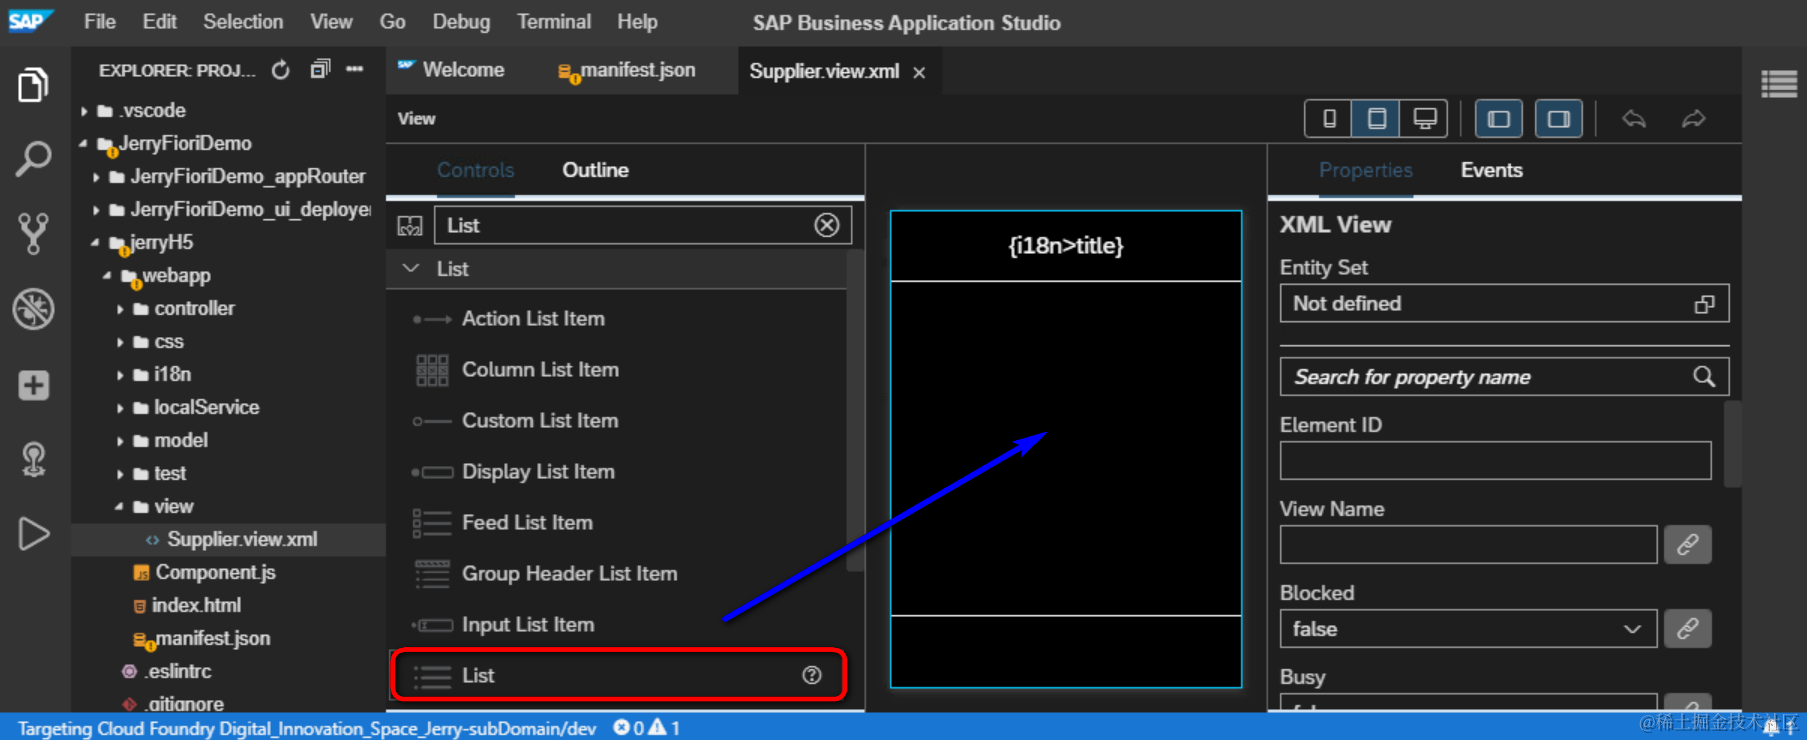Click the Run play triangle in sidebar
Image resolution: width=1807 pixels, height=740 pixels.
[33, 534]
